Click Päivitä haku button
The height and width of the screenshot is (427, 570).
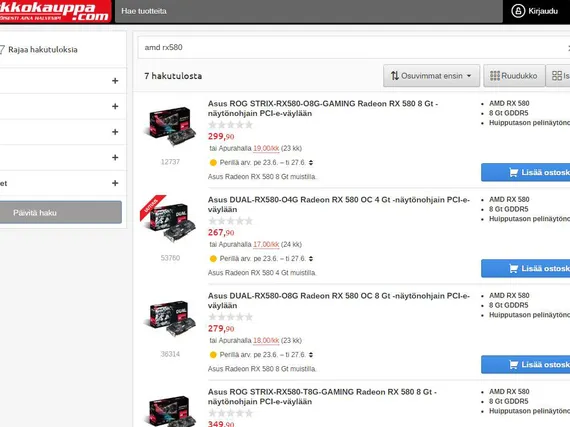pyautogui.click(x=60, y=213)
